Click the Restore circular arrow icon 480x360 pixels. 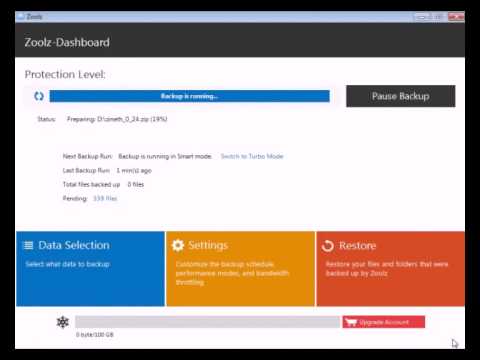[x=328, y=246]
